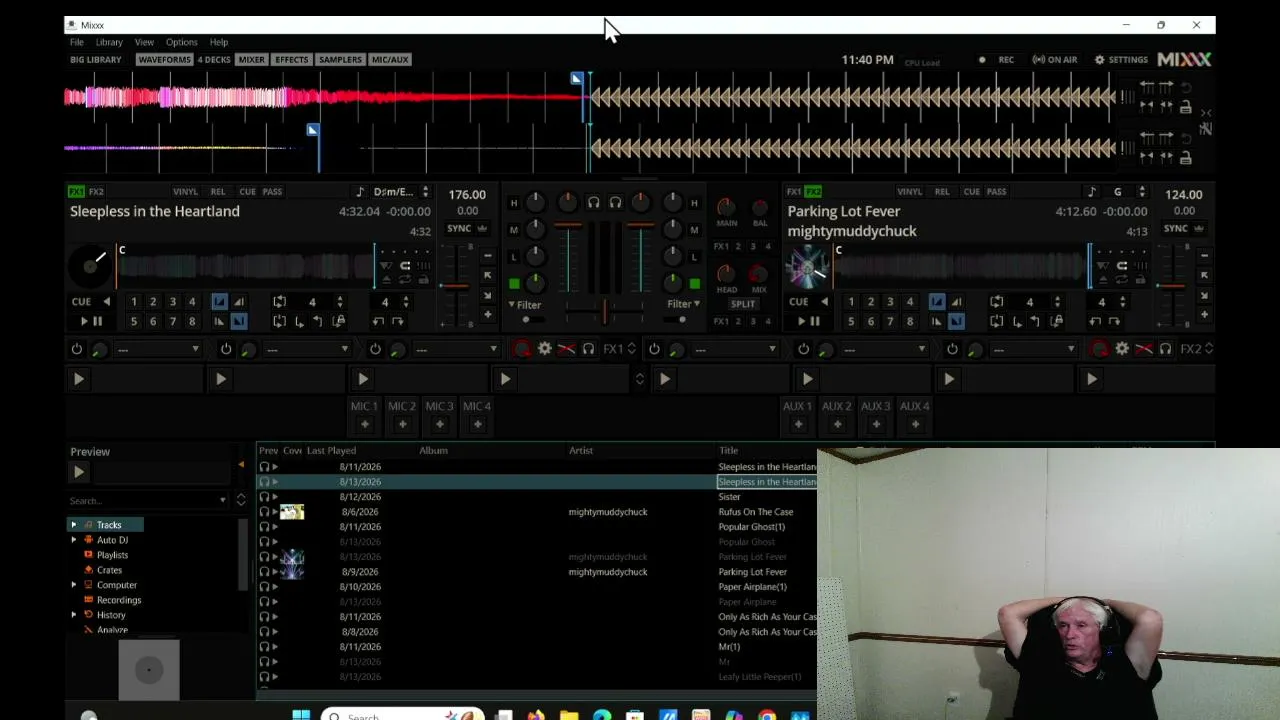The image size is (1280, 720).
Task: Toggle ON AIR broadcasting
Action: tap(1055, 60)
